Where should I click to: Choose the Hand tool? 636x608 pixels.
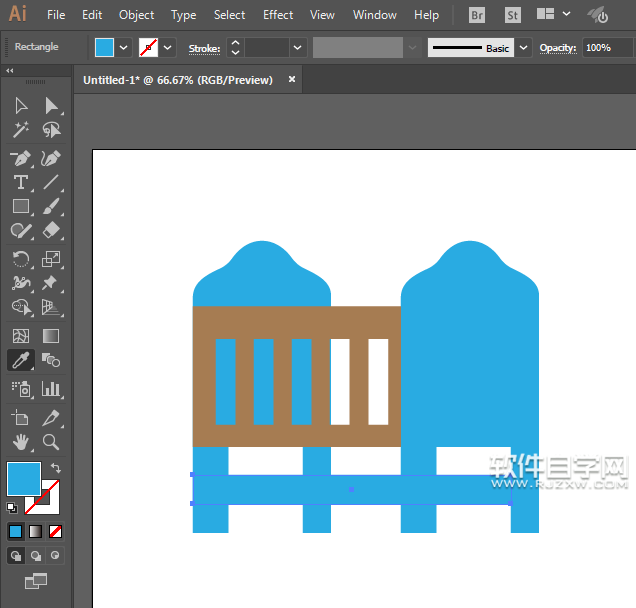click(20, 441)
